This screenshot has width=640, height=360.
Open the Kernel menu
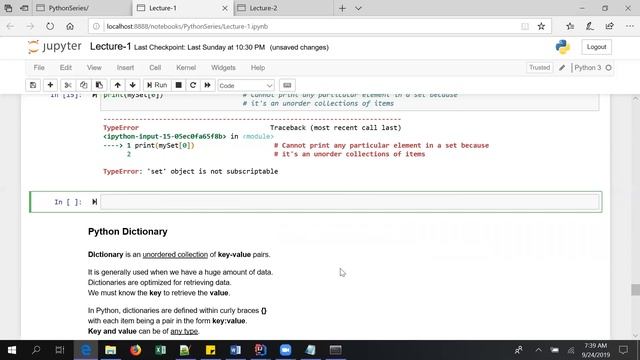pos(186,68)
